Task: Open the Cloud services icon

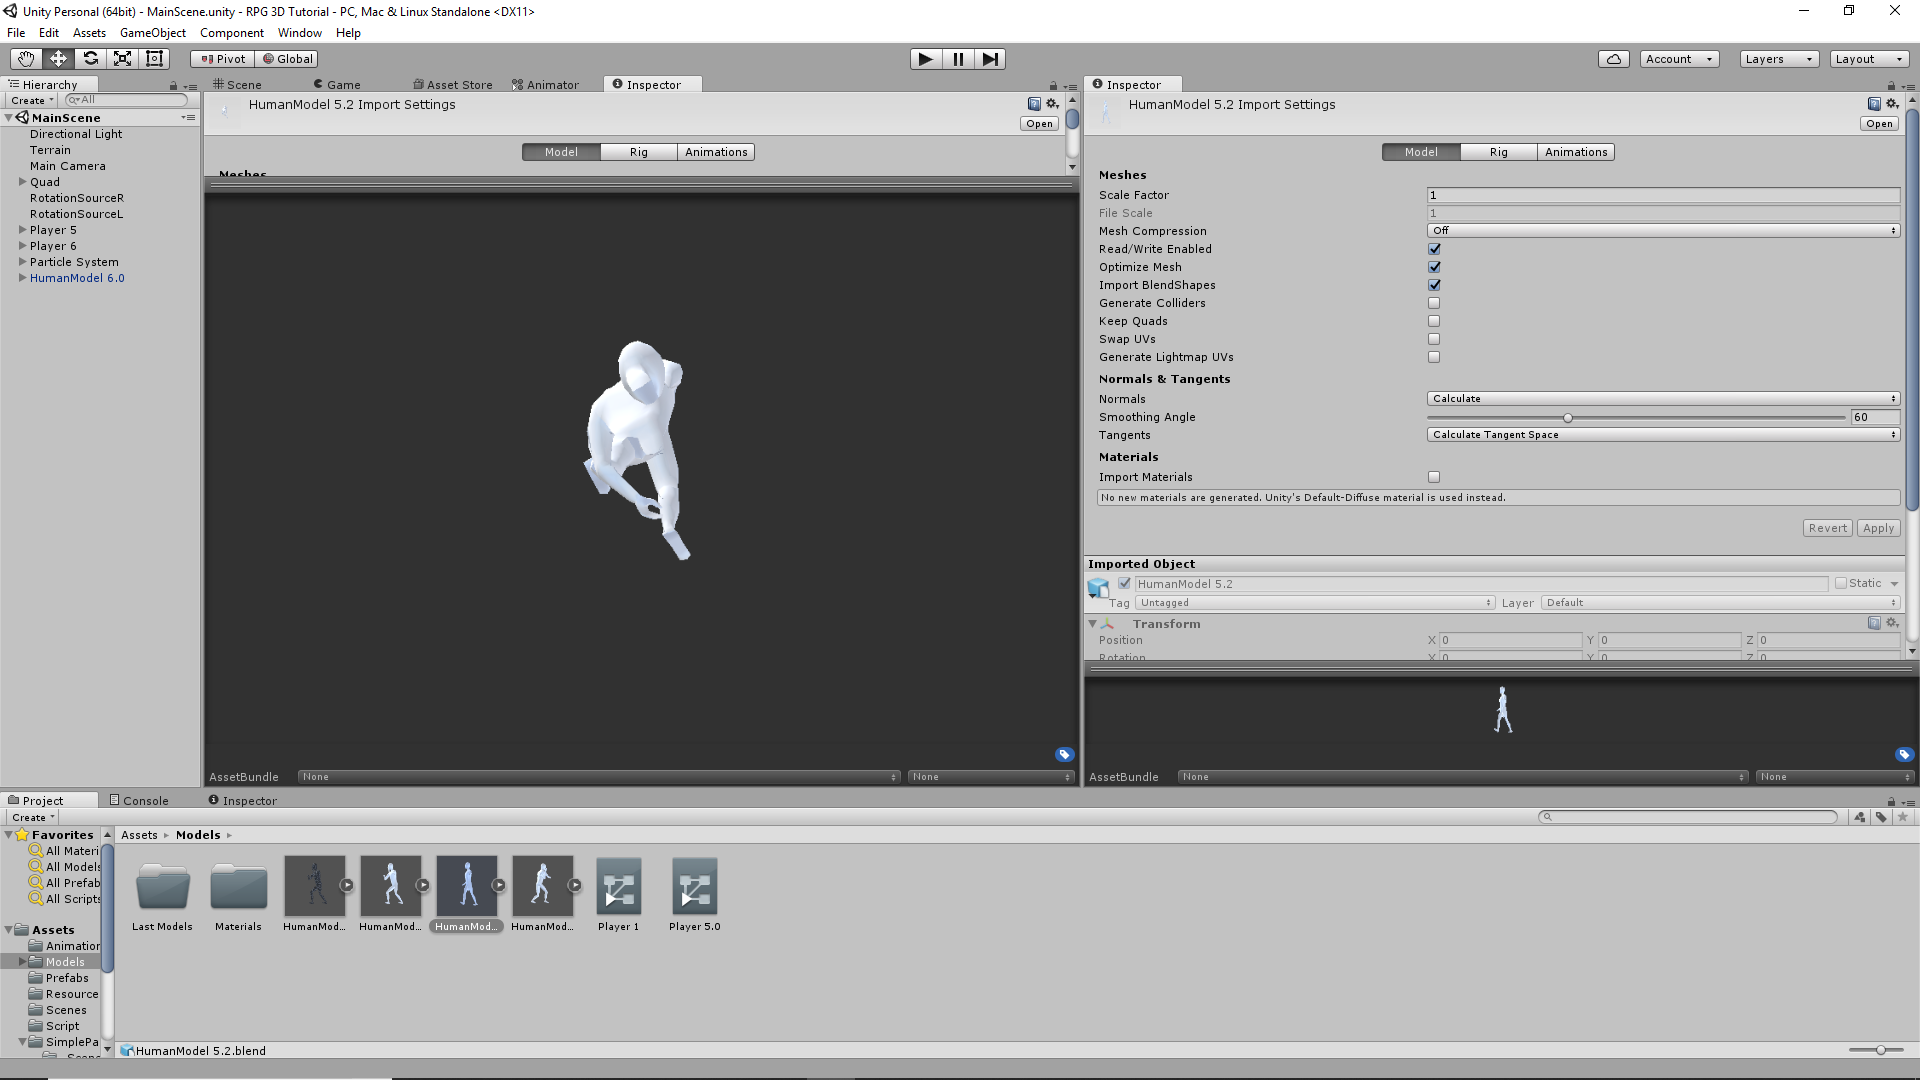Action: (1613, 59)
